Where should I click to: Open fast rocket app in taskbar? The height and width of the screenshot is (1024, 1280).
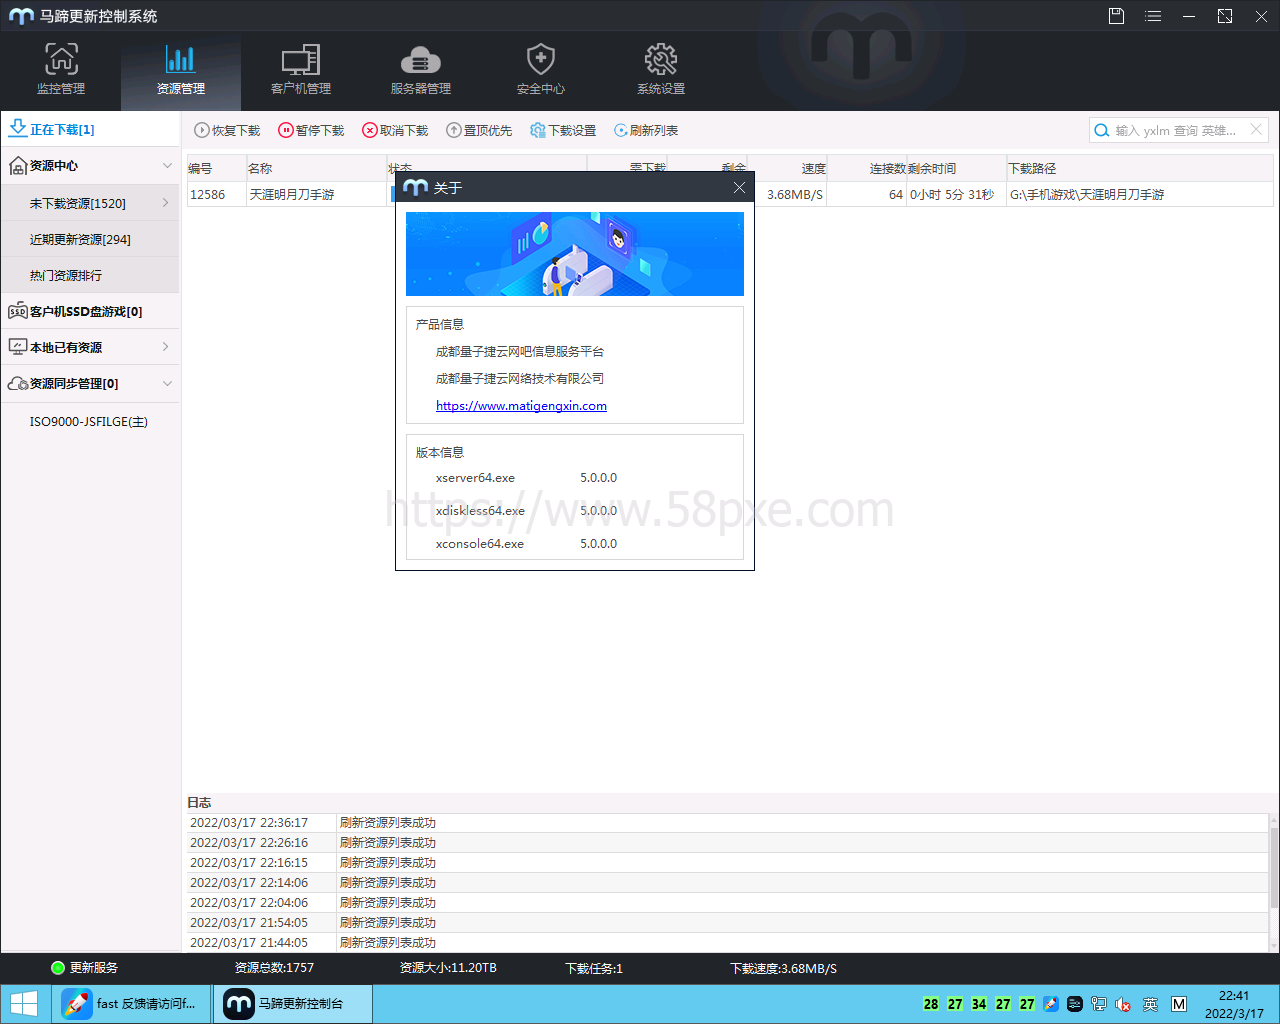tap(131, 1004)
